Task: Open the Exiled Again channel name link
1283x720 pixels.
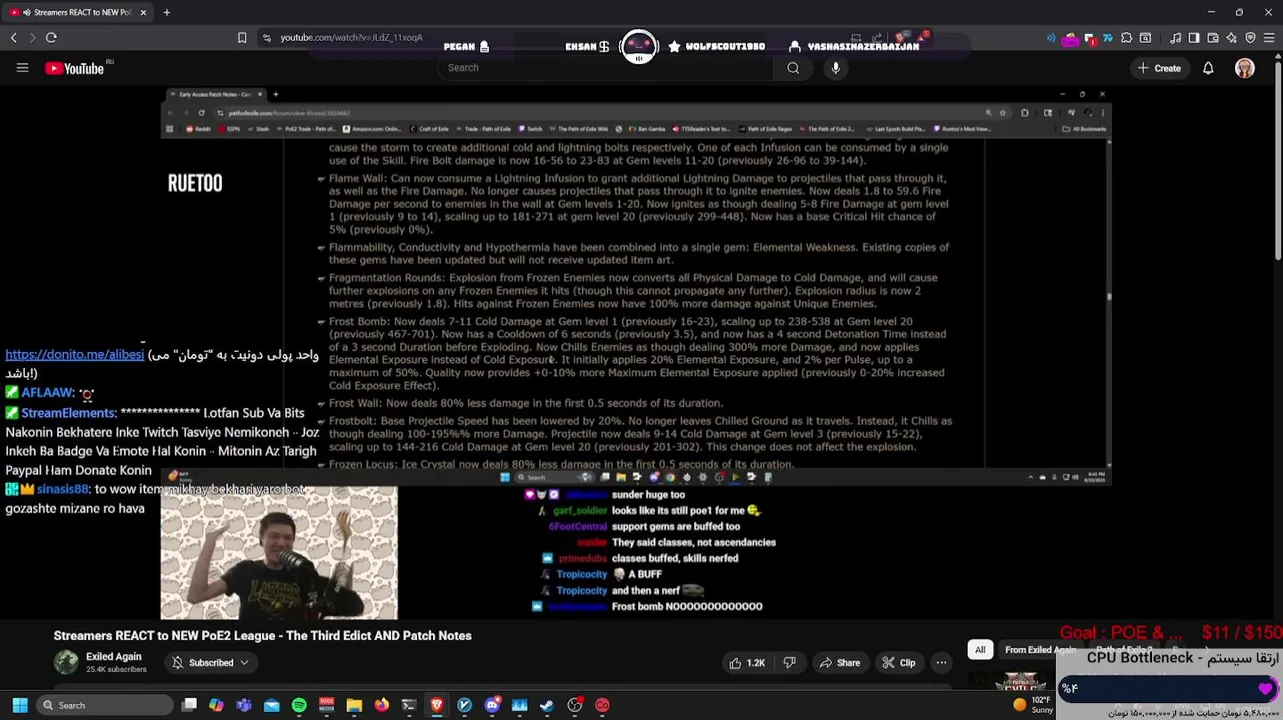Action: pyautogui.click(x=113, y=657)
